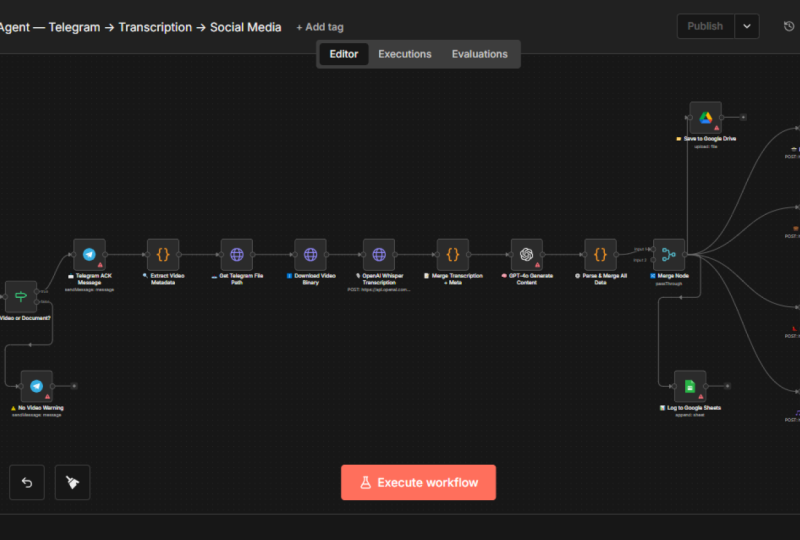This screenshot has height=540, width=800.
Task: Select the Get Telegram File Path node
Action: click(x=237, y=254)
